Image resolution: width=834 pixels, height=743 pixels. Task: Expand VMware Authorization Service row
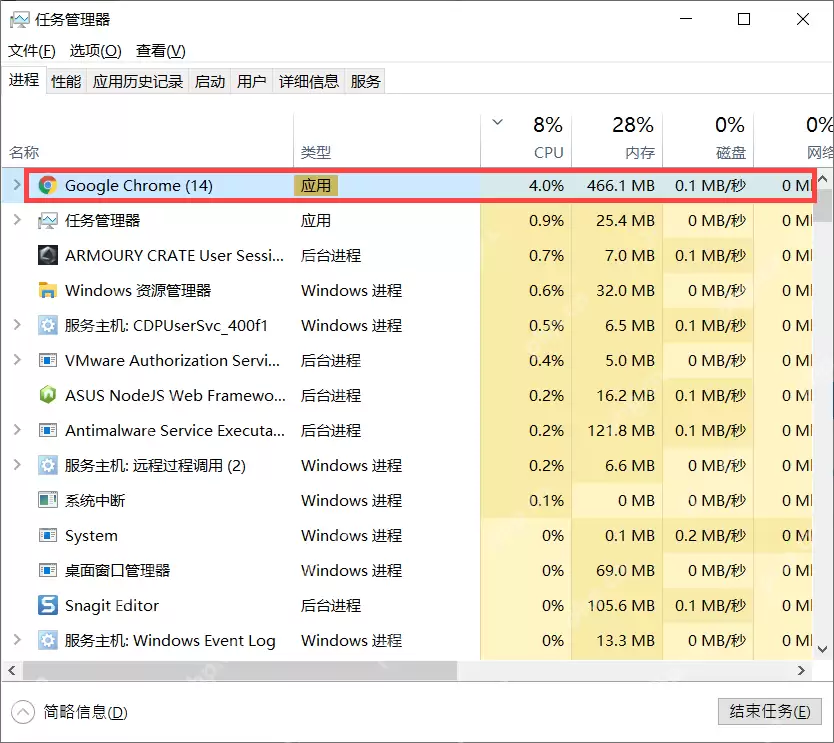click(16, 360)
